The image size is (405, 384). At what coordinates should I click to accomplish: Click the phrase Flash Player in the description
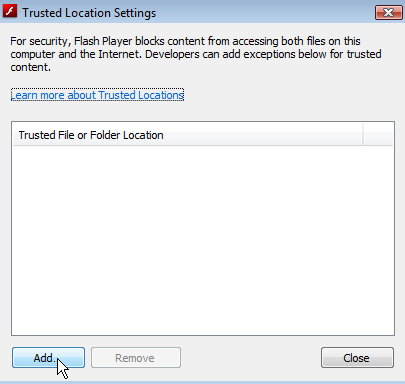pos(103,41)
